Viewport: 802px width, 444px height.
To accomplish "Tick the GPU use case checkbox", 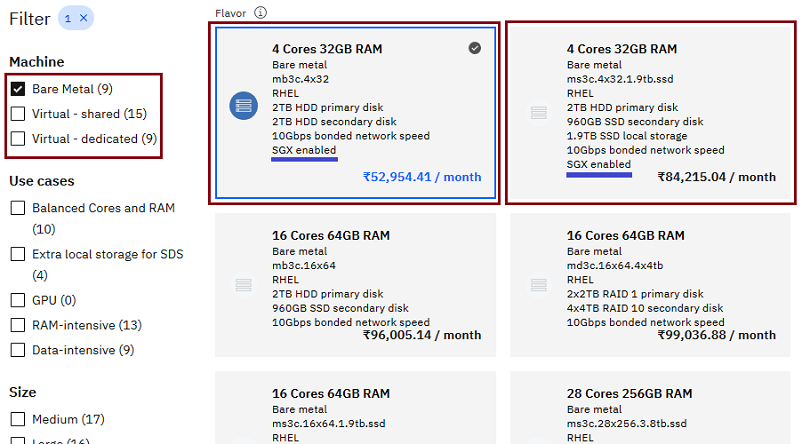I will (18, 300).
